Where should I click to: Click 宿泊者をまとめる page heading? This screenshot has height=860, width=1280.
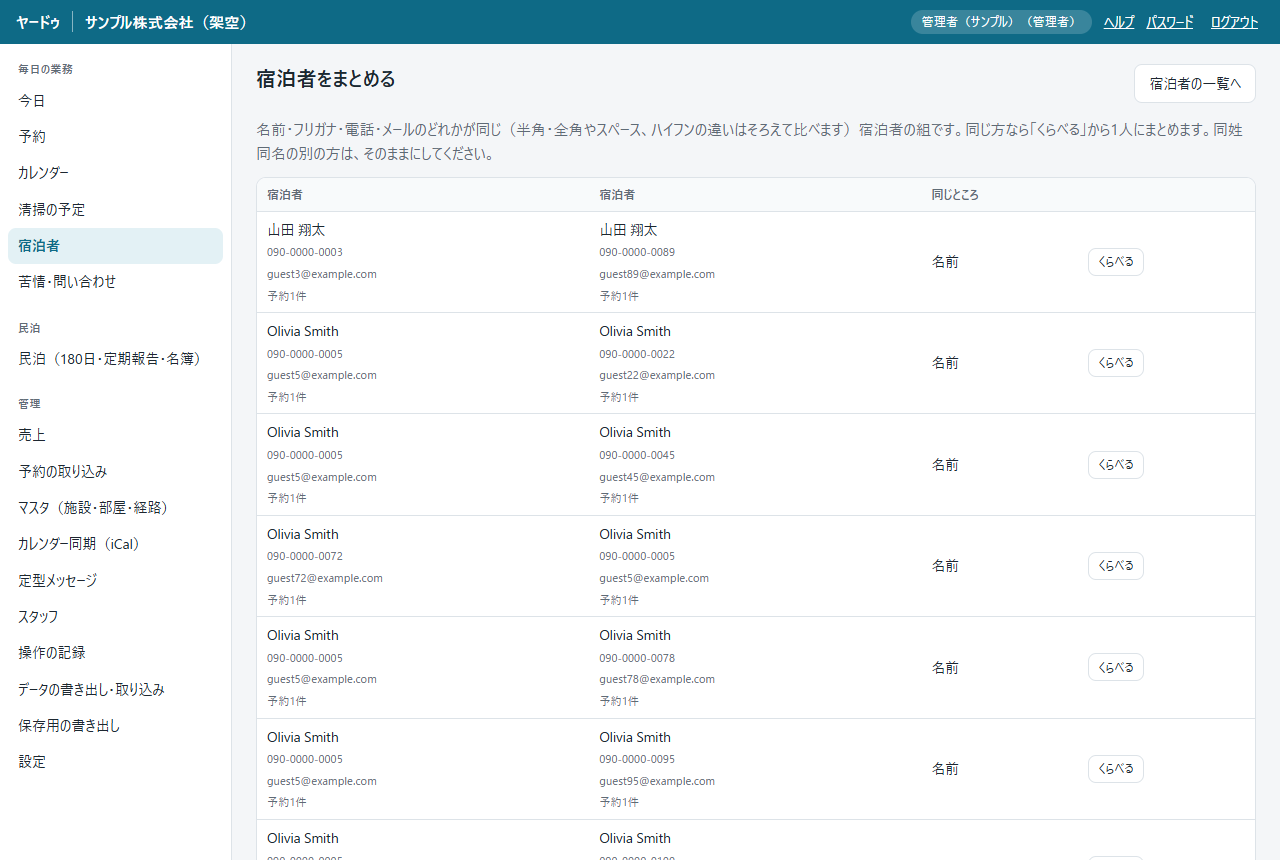click(326, 78)
